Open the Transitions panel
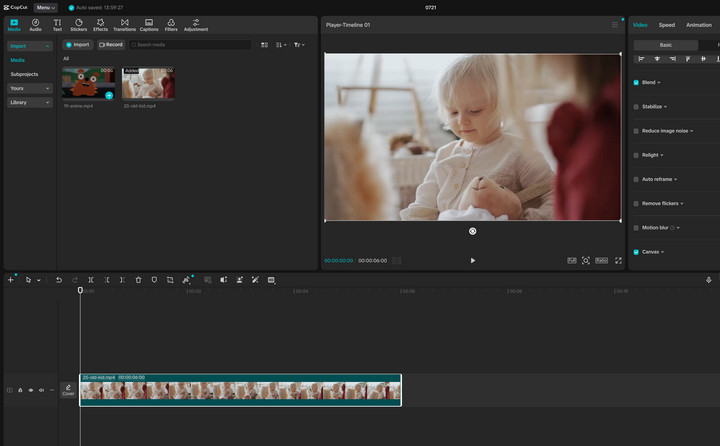The image size is (720, 446). tap(124, 25)
